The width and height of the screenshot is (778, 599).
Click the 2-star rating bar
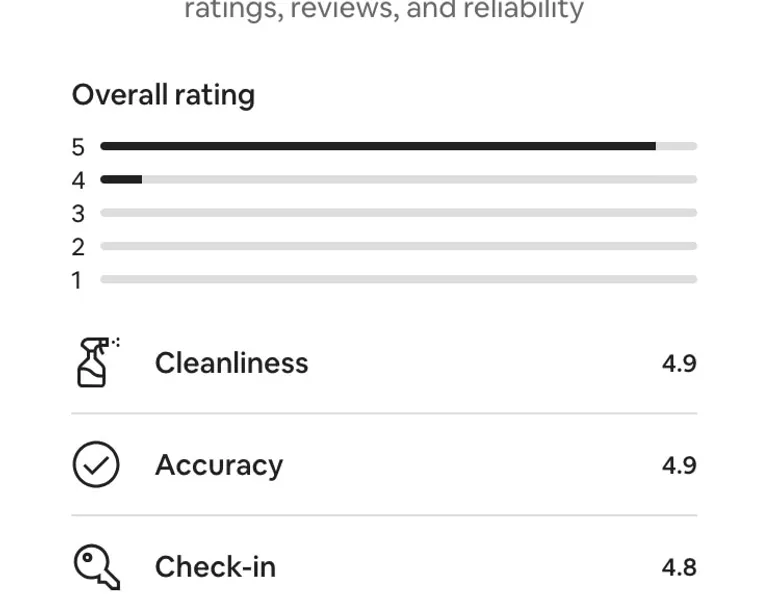point(398,246)
